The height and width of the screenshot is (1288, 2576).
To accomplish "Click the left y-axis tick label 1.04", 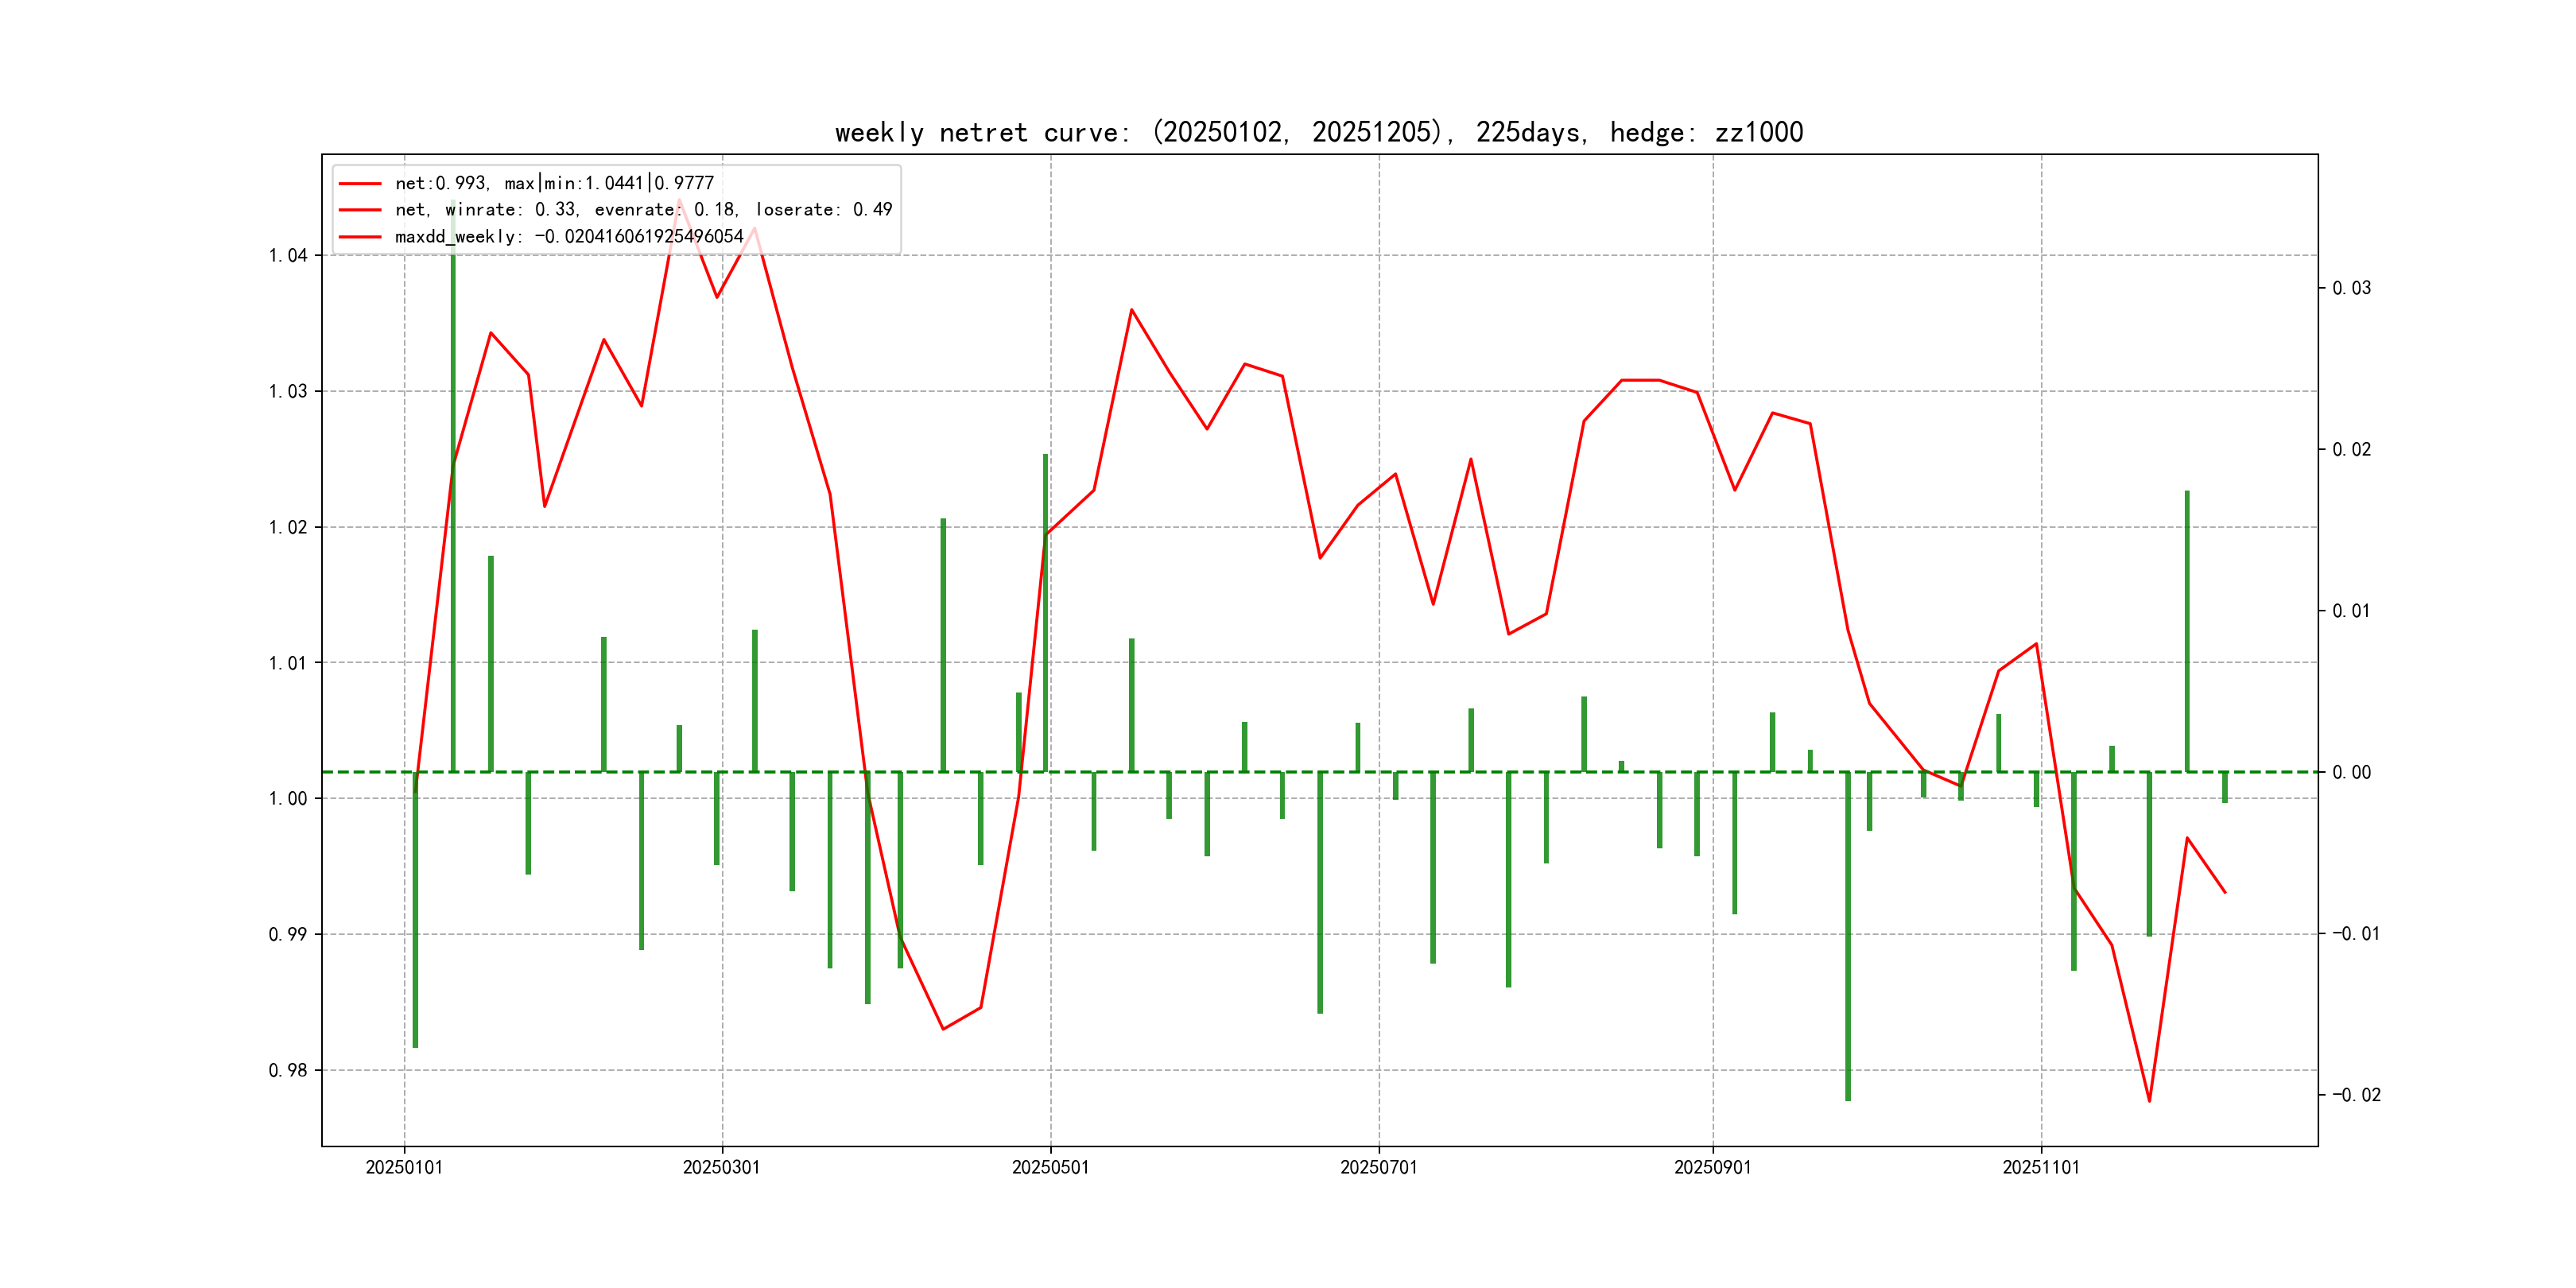I will coord(288,256).
